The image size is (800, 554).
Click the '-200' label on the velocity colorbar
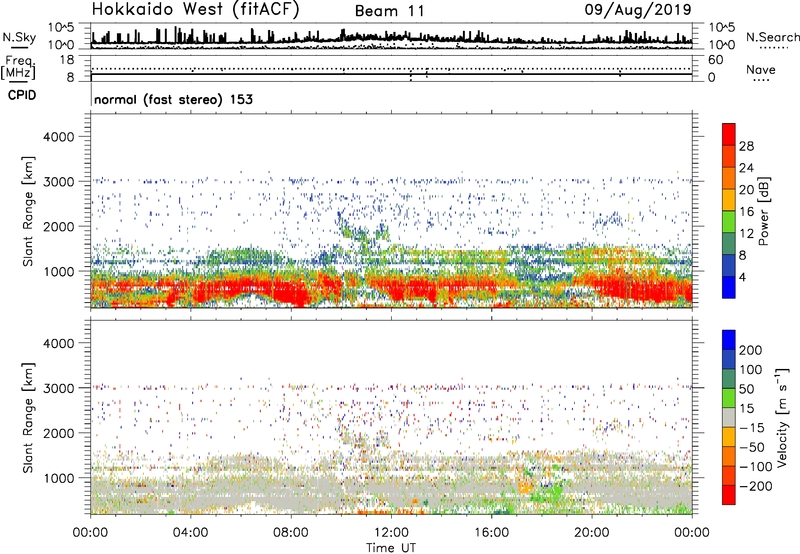(756, 486)
